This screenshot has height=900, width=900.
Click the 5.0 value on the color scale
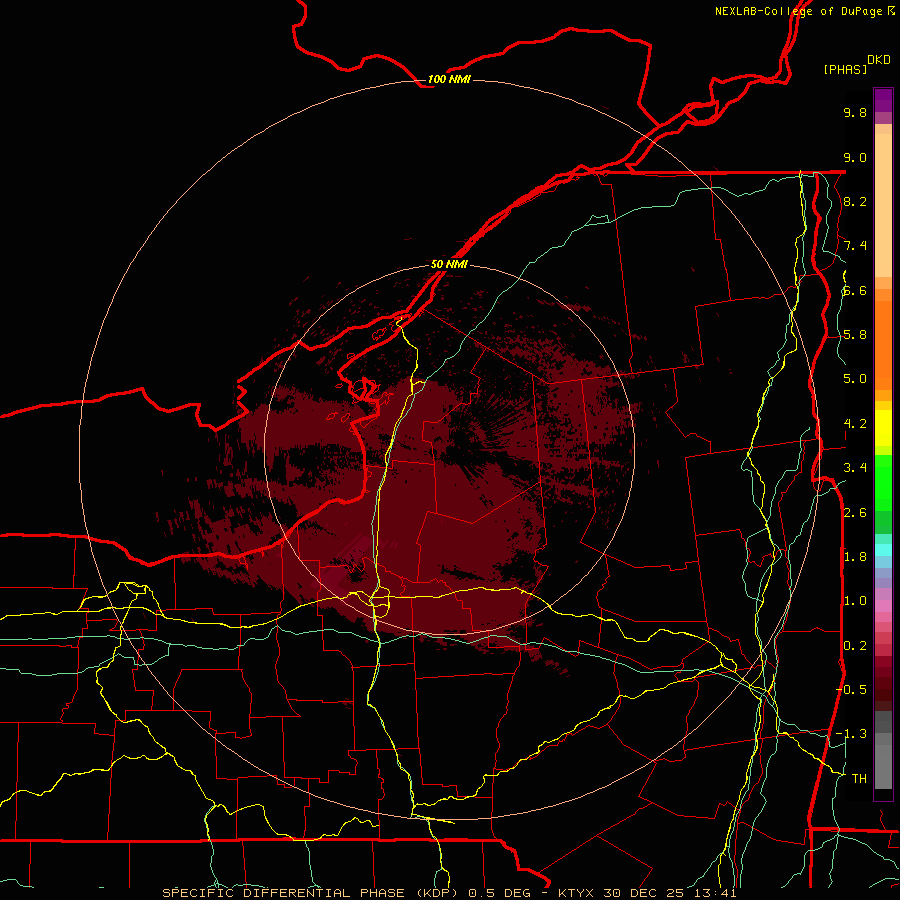(855, 379)
